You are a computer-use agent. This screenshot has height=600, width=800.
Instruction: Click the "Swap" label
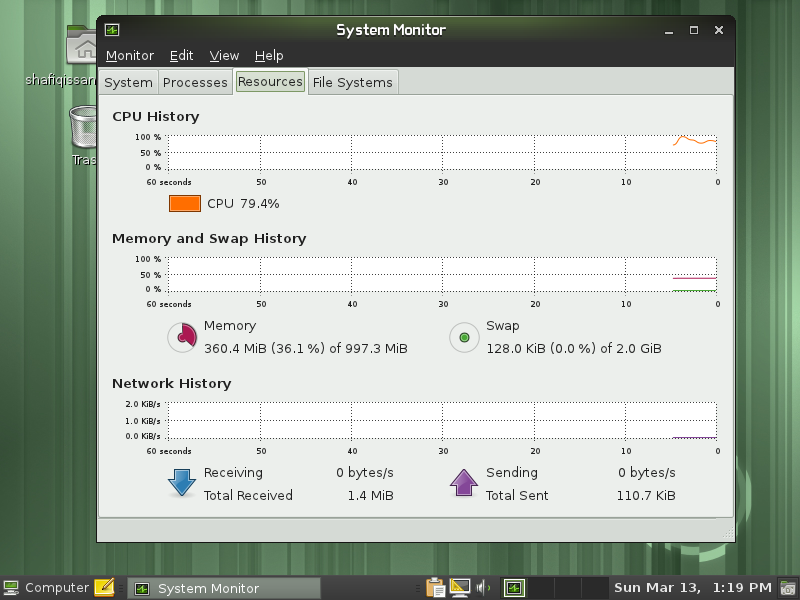point(503,326)
